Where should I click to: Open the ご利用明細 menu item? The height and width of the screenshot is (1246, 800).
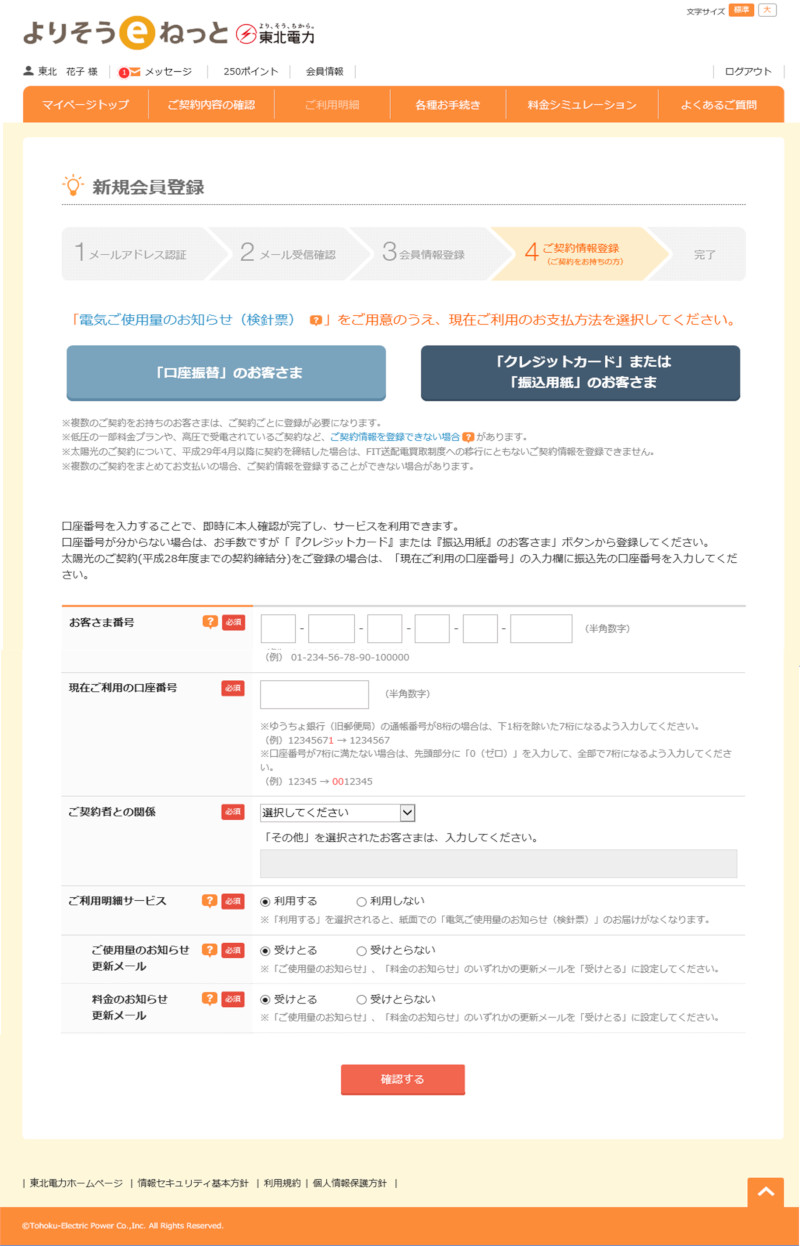332,104
